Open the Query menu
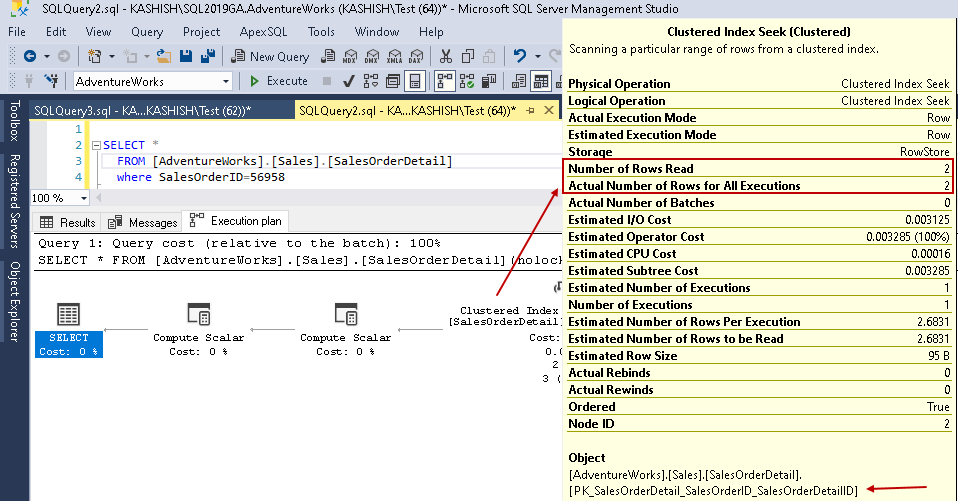The width and height of the screenshot is (958, 501). click(147, 32)
